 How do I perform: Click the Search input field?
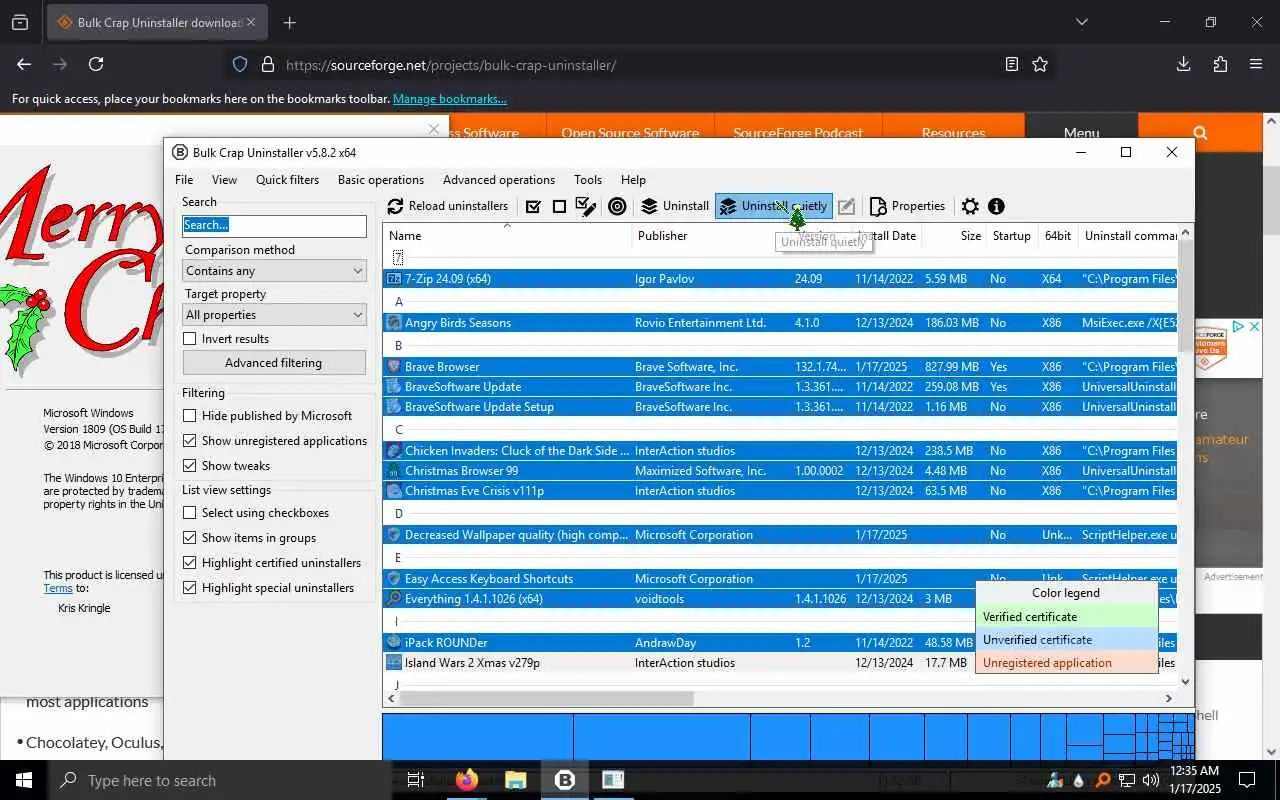[275, 225]
